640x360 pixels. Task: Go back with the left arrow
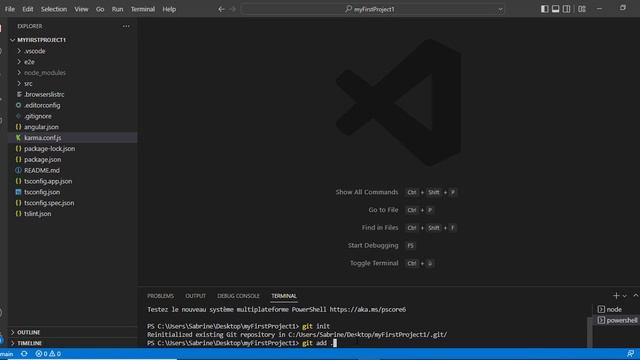(221, 9)
